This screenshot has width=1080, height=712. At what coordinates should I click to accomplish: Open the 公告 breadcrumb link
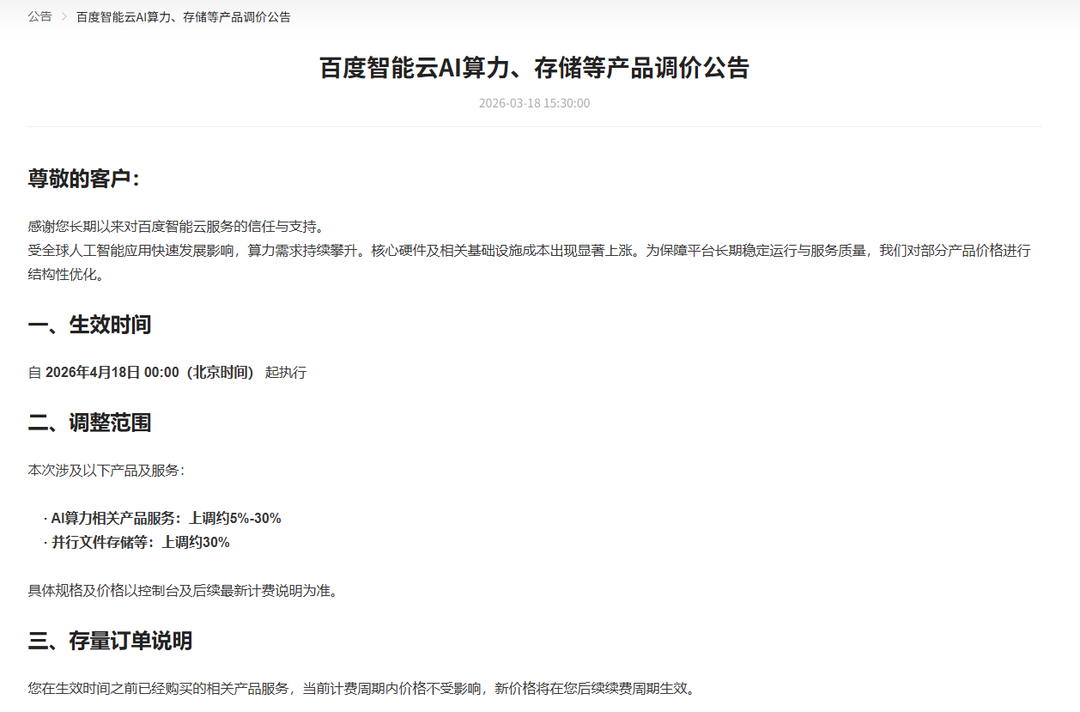point(39,17)
